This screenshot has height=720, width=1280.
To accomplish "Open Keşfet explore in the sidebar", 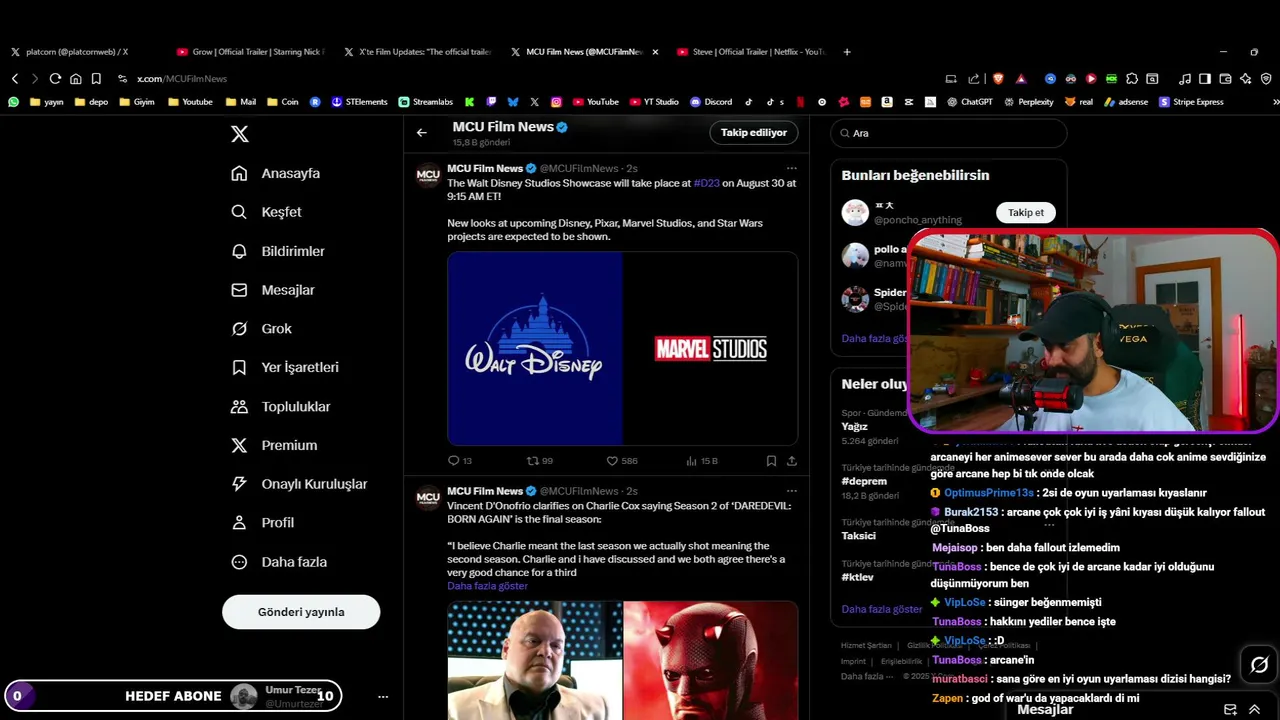I will click(x=266, y=212).
